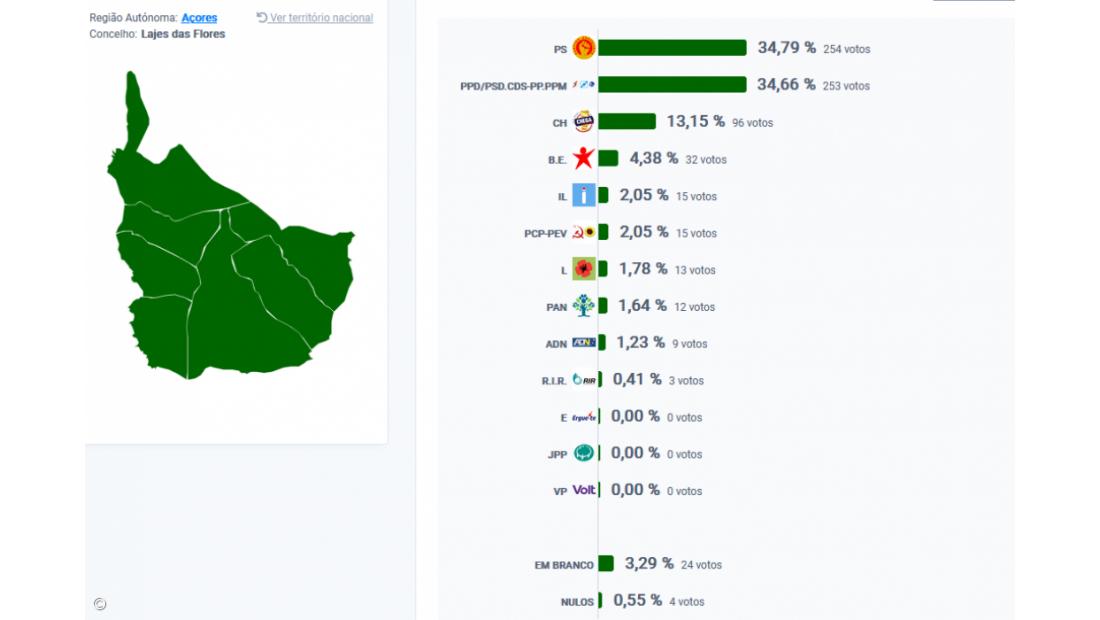1100x620 pixels.
Task: Click the ADN party logo
Action: pos(583,343)
